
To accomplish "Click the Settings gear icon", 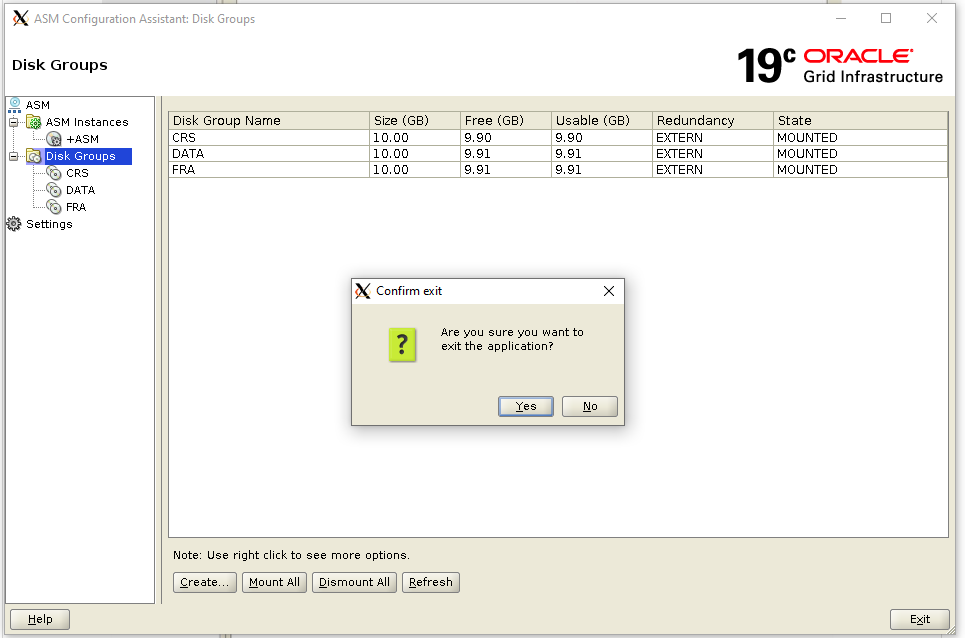I will point(14,224).
